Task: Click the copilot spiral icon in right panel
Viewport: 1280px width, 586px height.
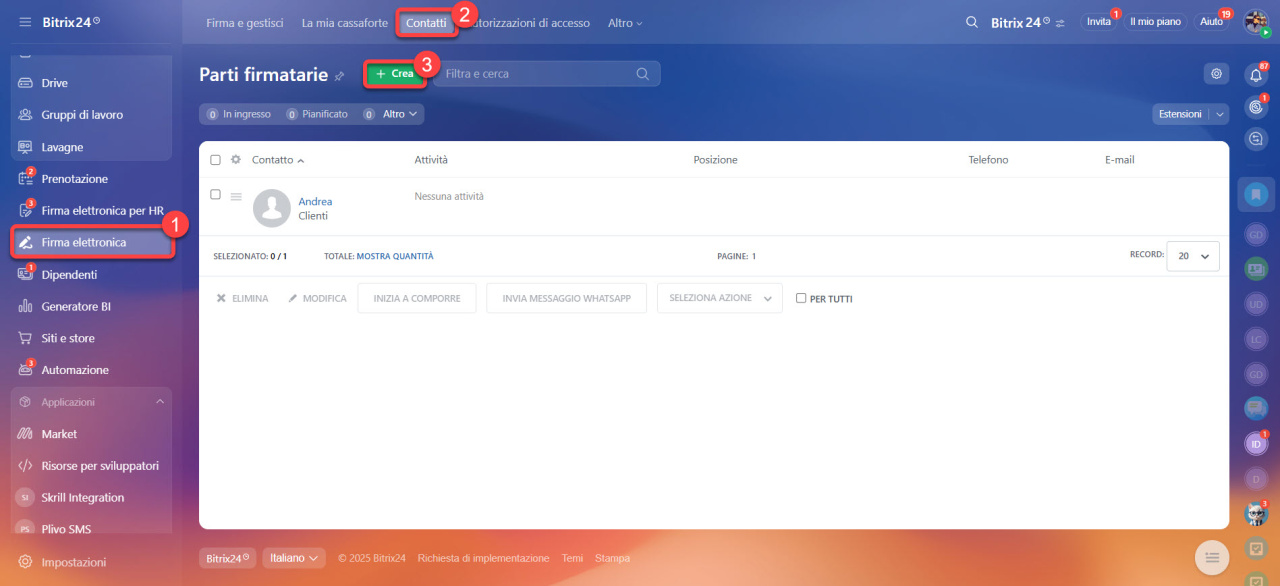Action: click(x=1256, y=107)
